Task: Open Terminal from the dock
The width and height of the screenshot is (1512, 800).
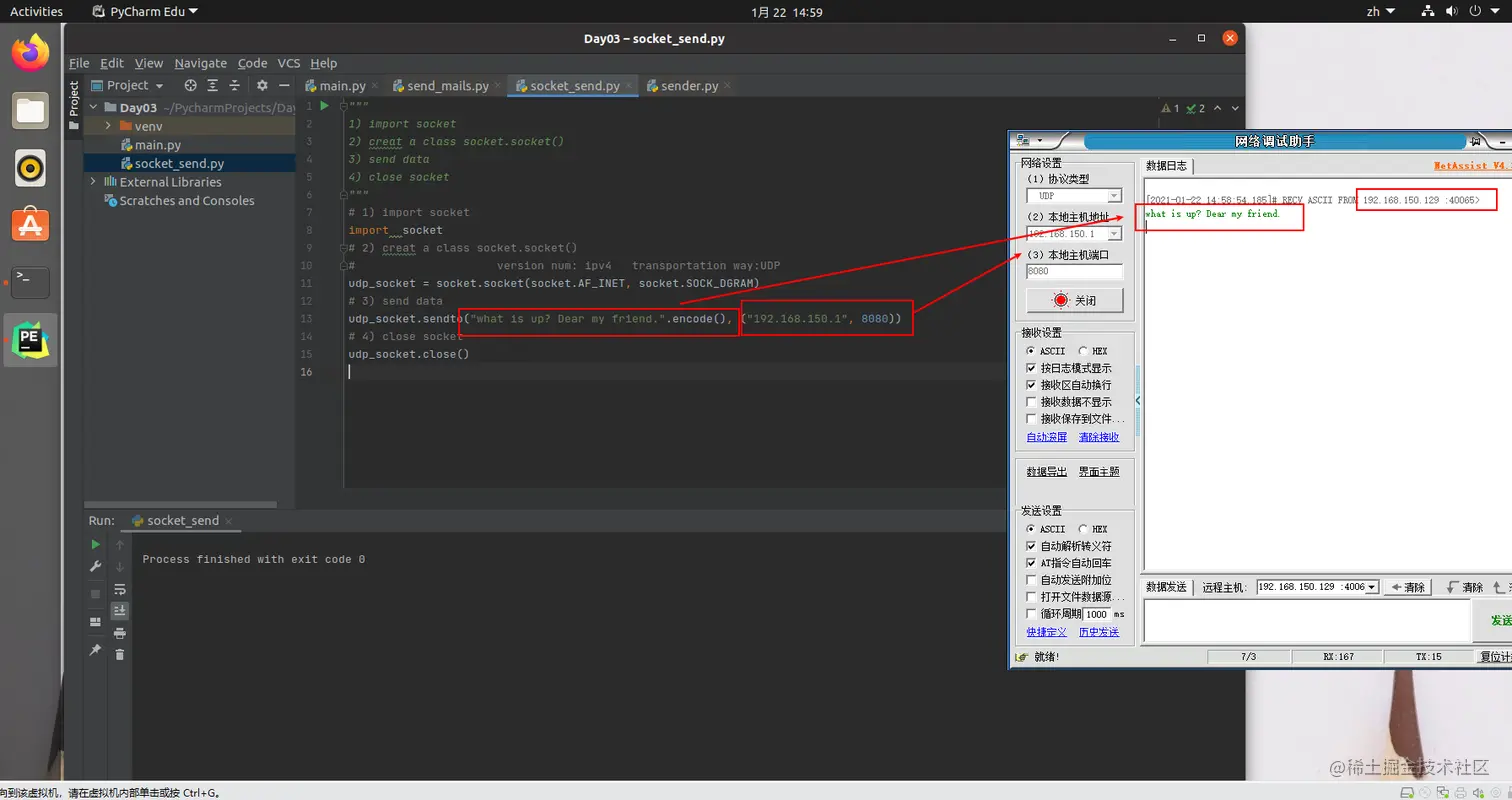Action: coord(30,283)
